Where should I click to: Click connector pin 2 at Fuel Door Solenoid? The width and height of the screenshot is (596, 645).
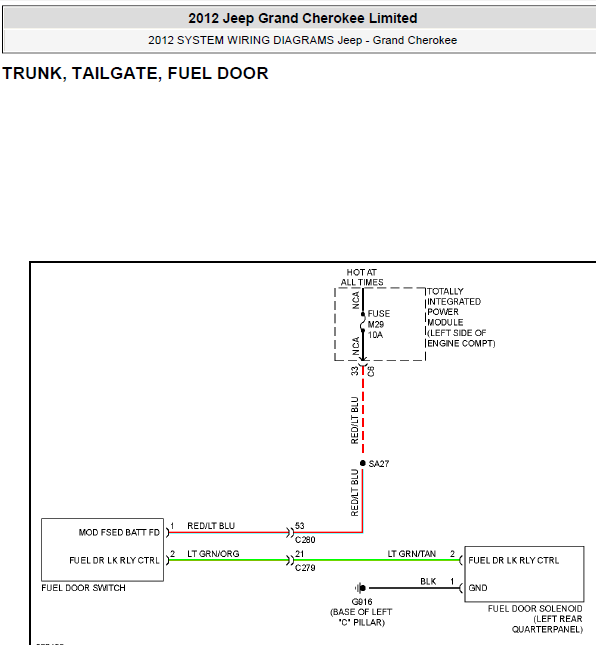click(460, 560)
